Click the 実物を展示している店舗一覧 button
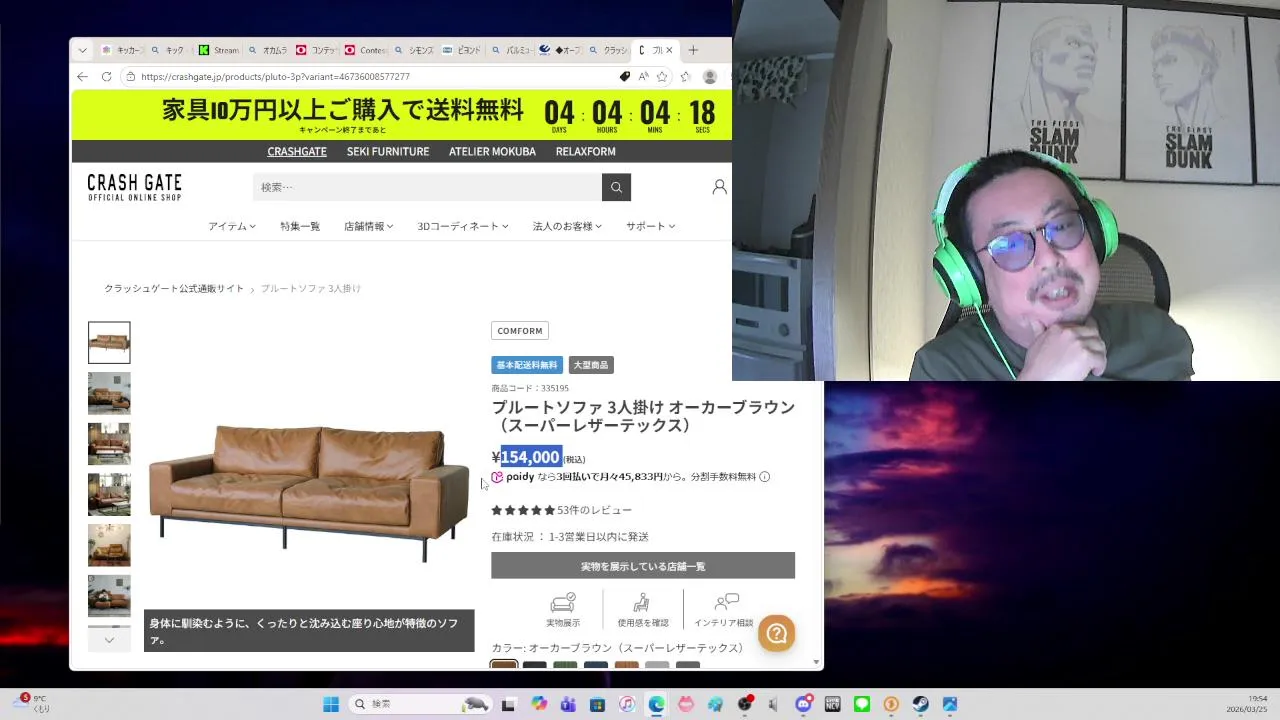The width and height of the screenshot is (1280, 720). [x=643, y=566]
